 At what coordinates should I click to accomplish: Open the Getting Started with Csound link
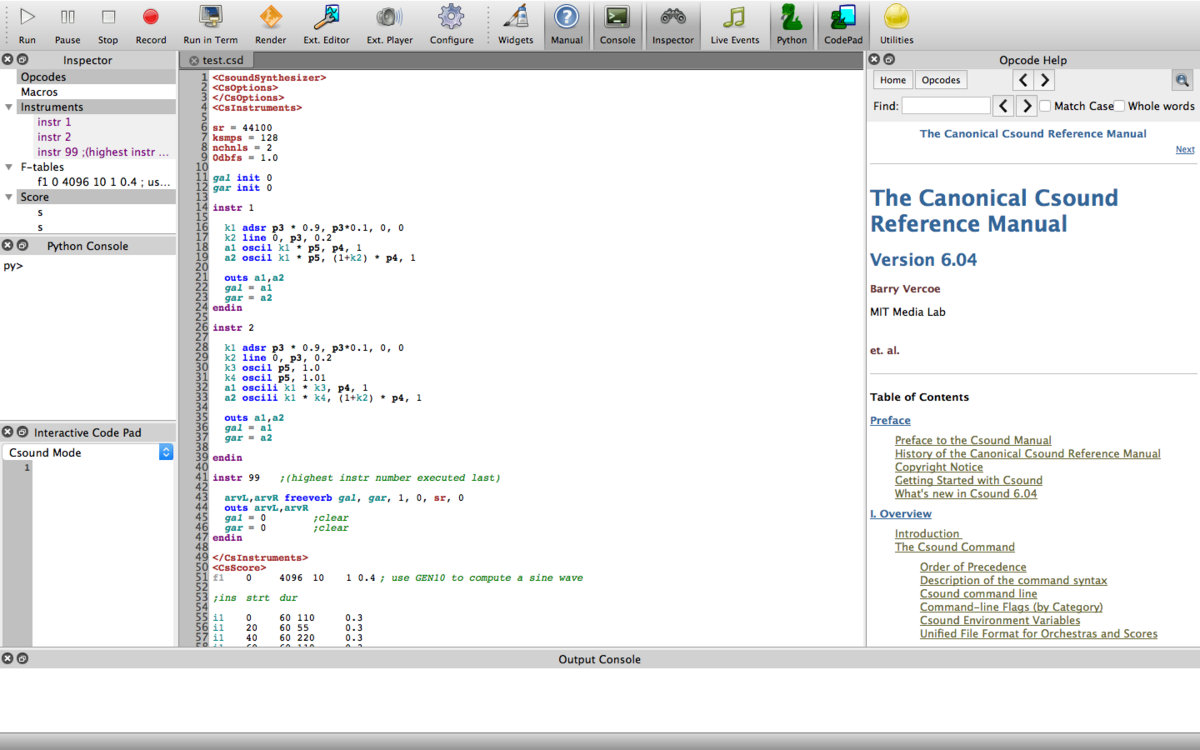click(x=968, y=480)
